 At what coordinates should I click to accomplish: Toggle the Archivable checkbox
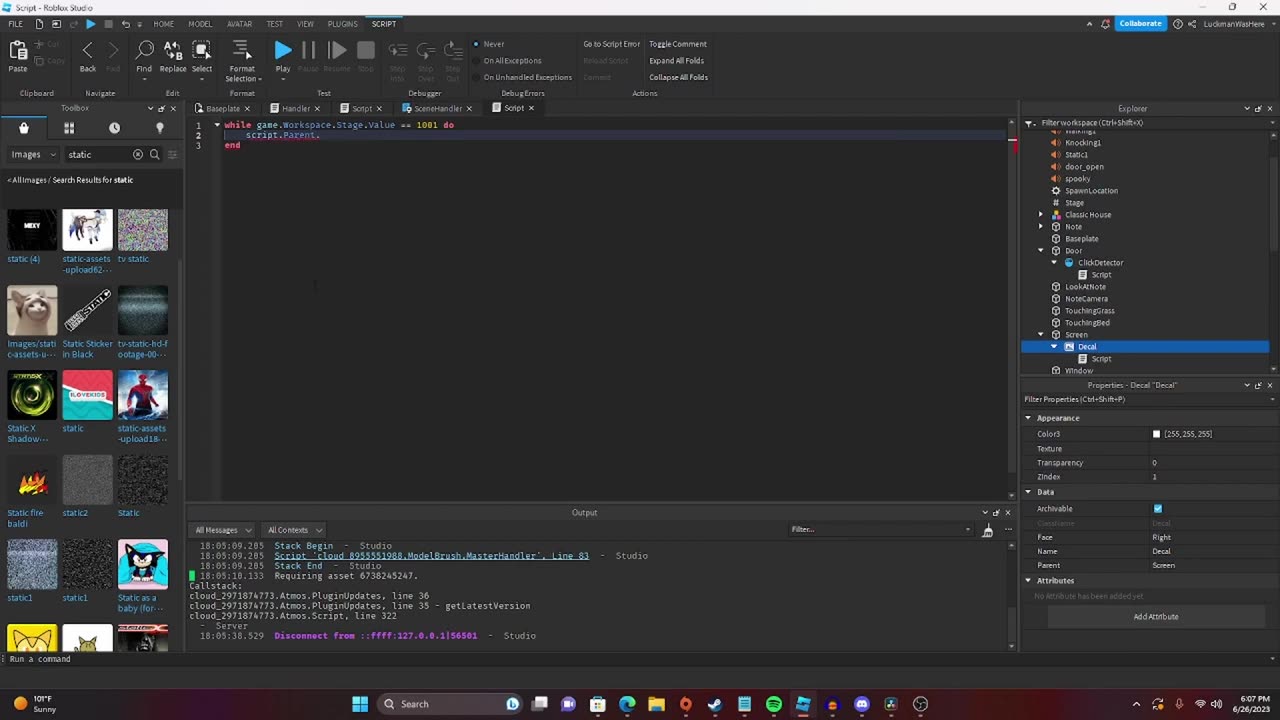(1158, 509)
